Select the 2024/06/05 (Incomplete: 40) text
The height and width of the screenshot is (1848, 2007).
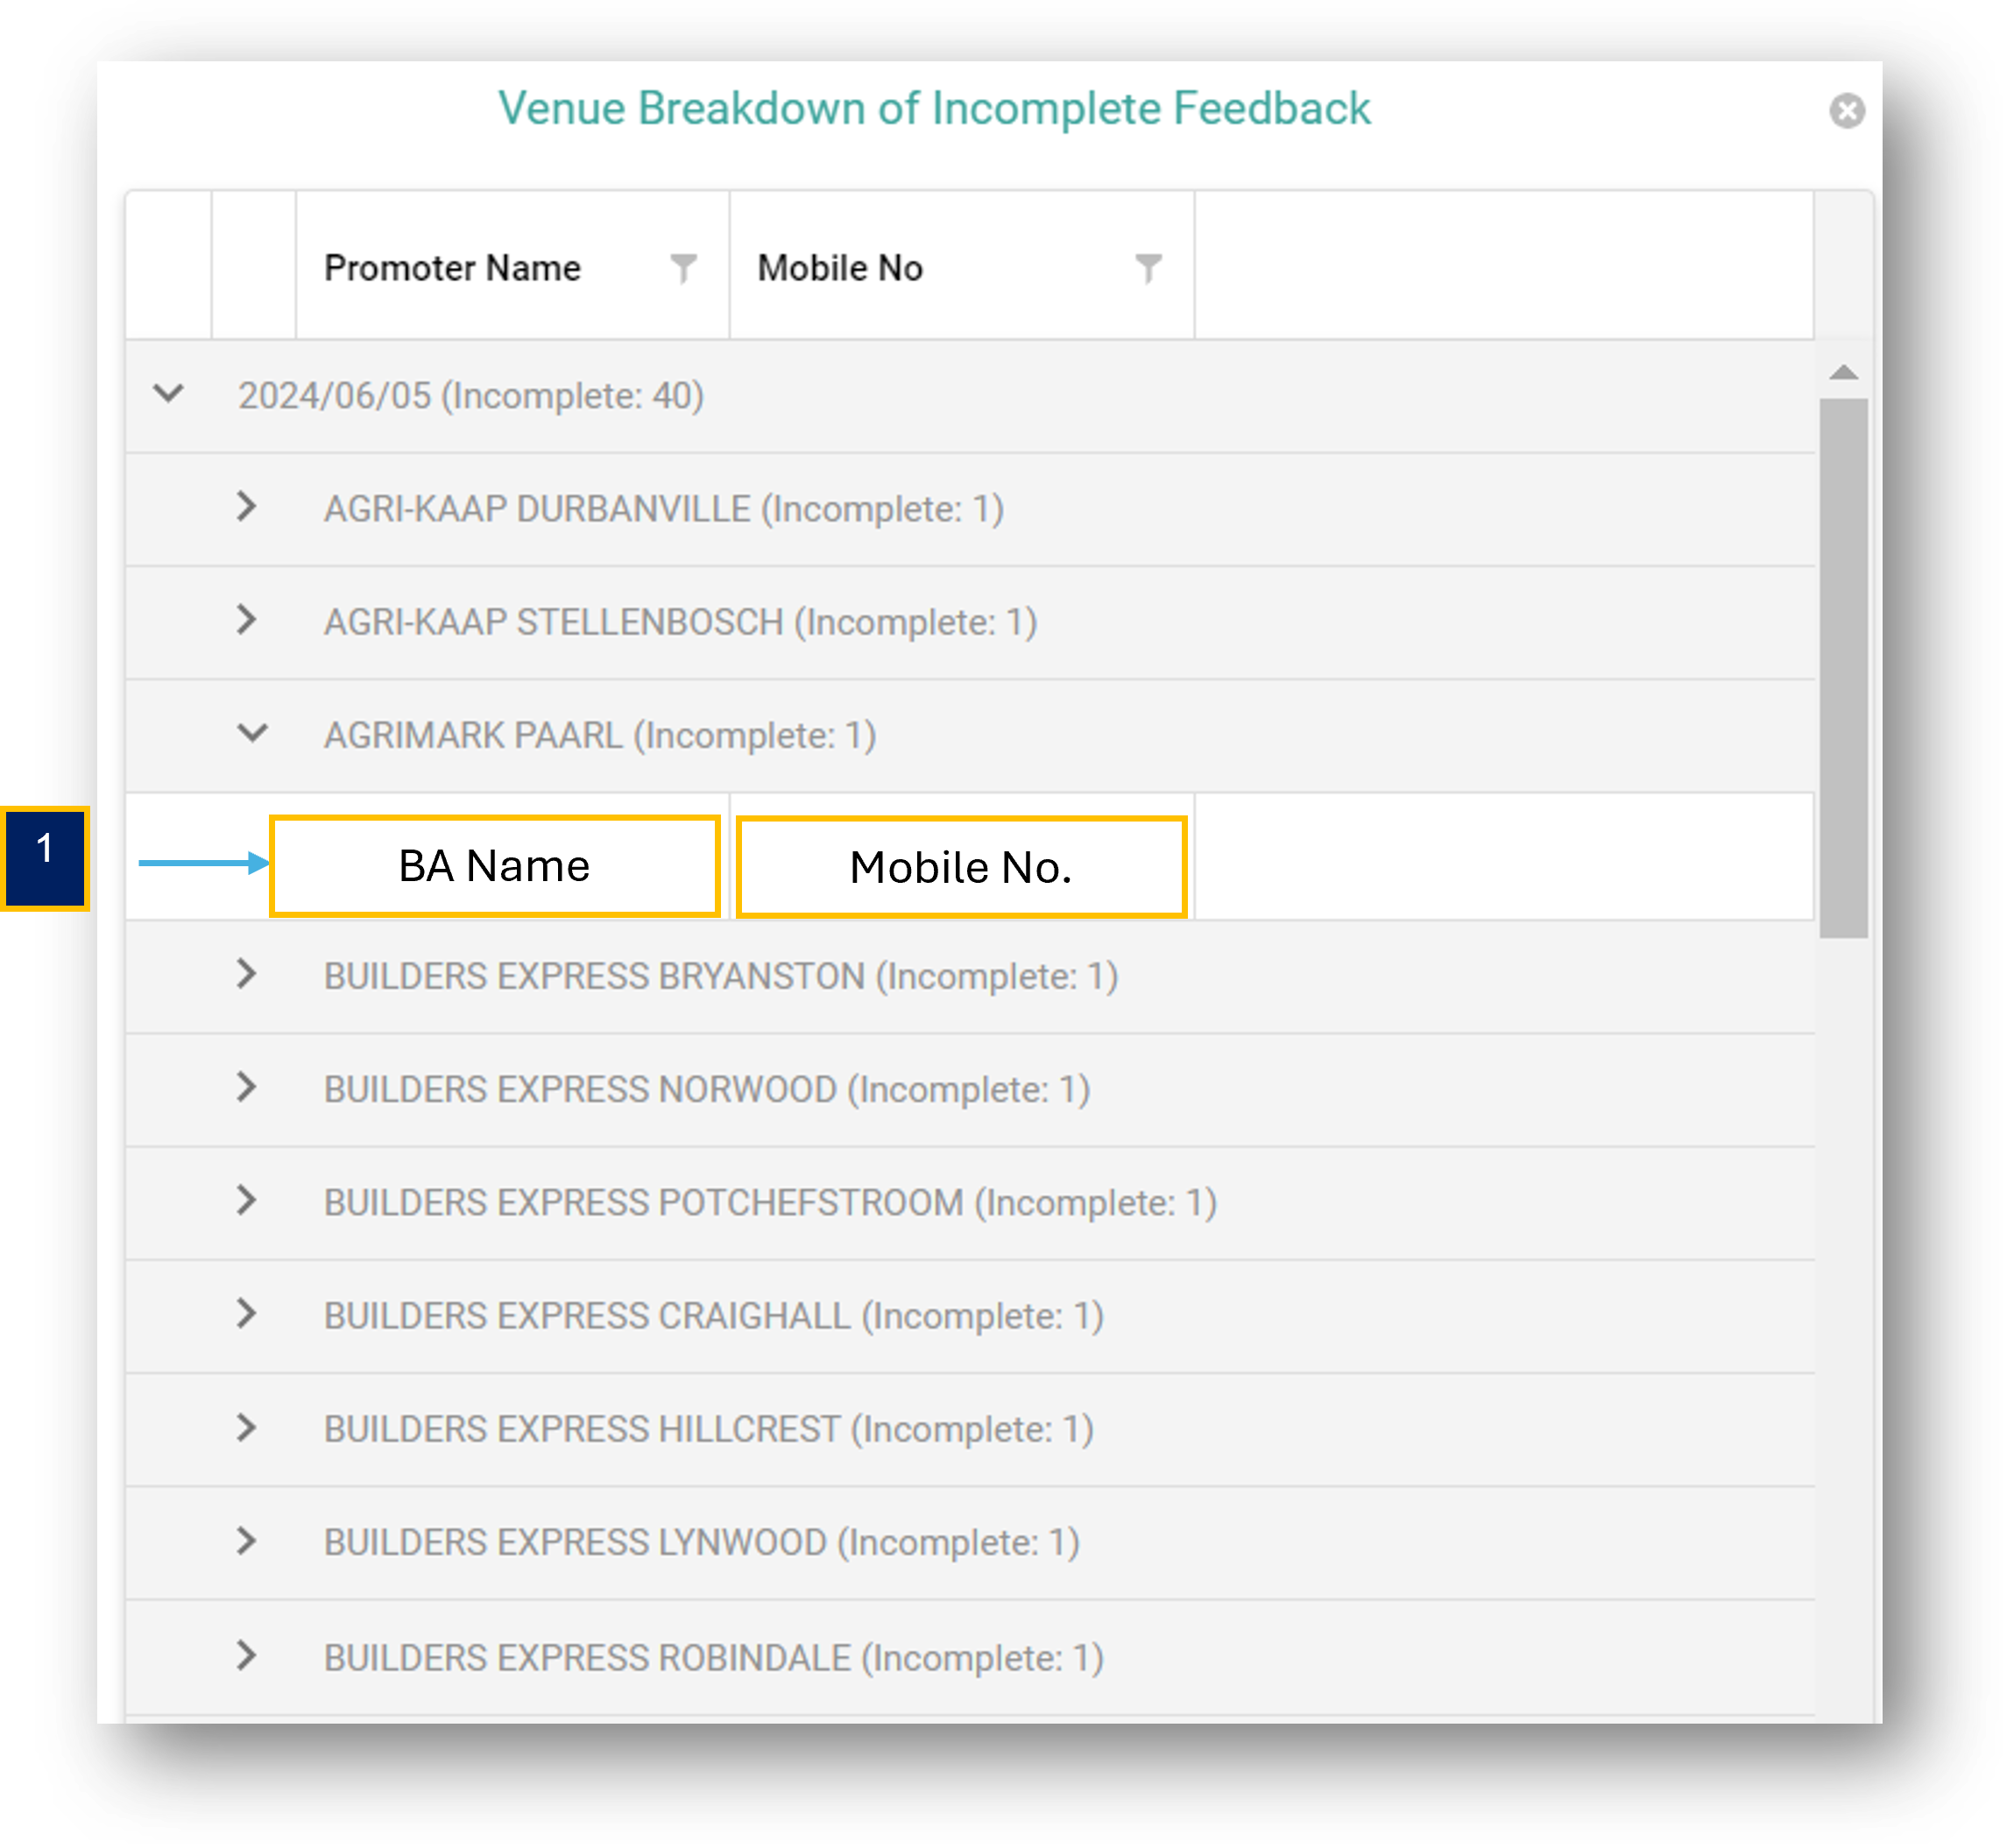point(471,396)
